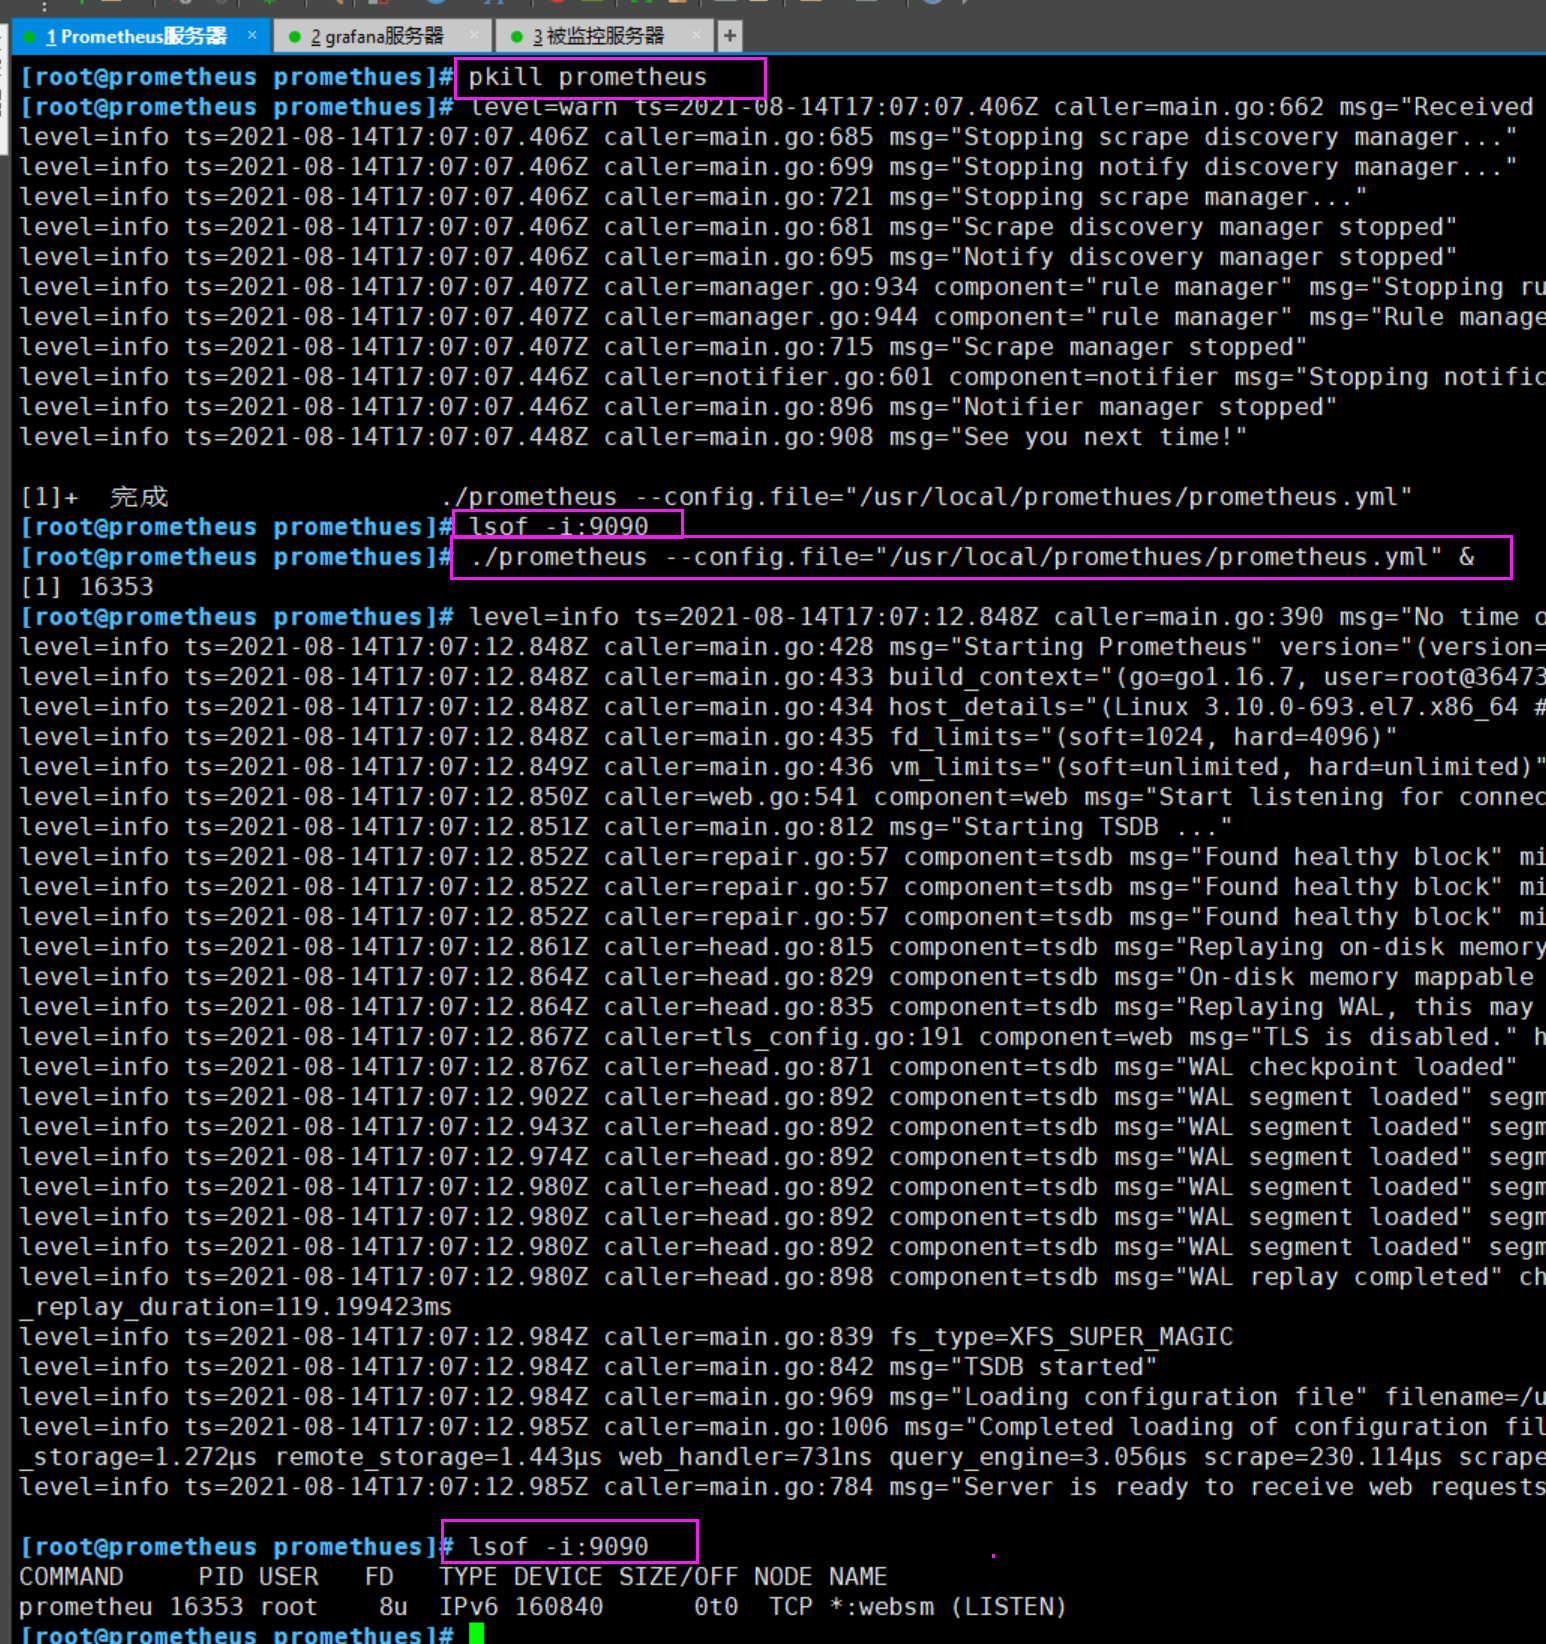Viewport: 1546px width, 1644px height.
Task: Click the PID '16353' in lsof output
Action: 206,1607
